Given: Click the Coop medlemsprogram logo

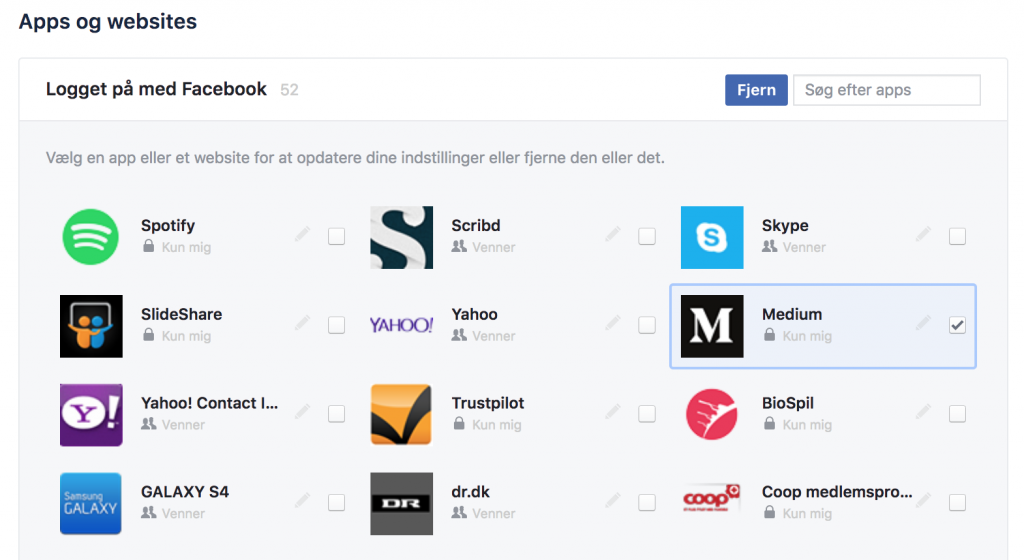Looking at the screenshot, I should [711, 499].
